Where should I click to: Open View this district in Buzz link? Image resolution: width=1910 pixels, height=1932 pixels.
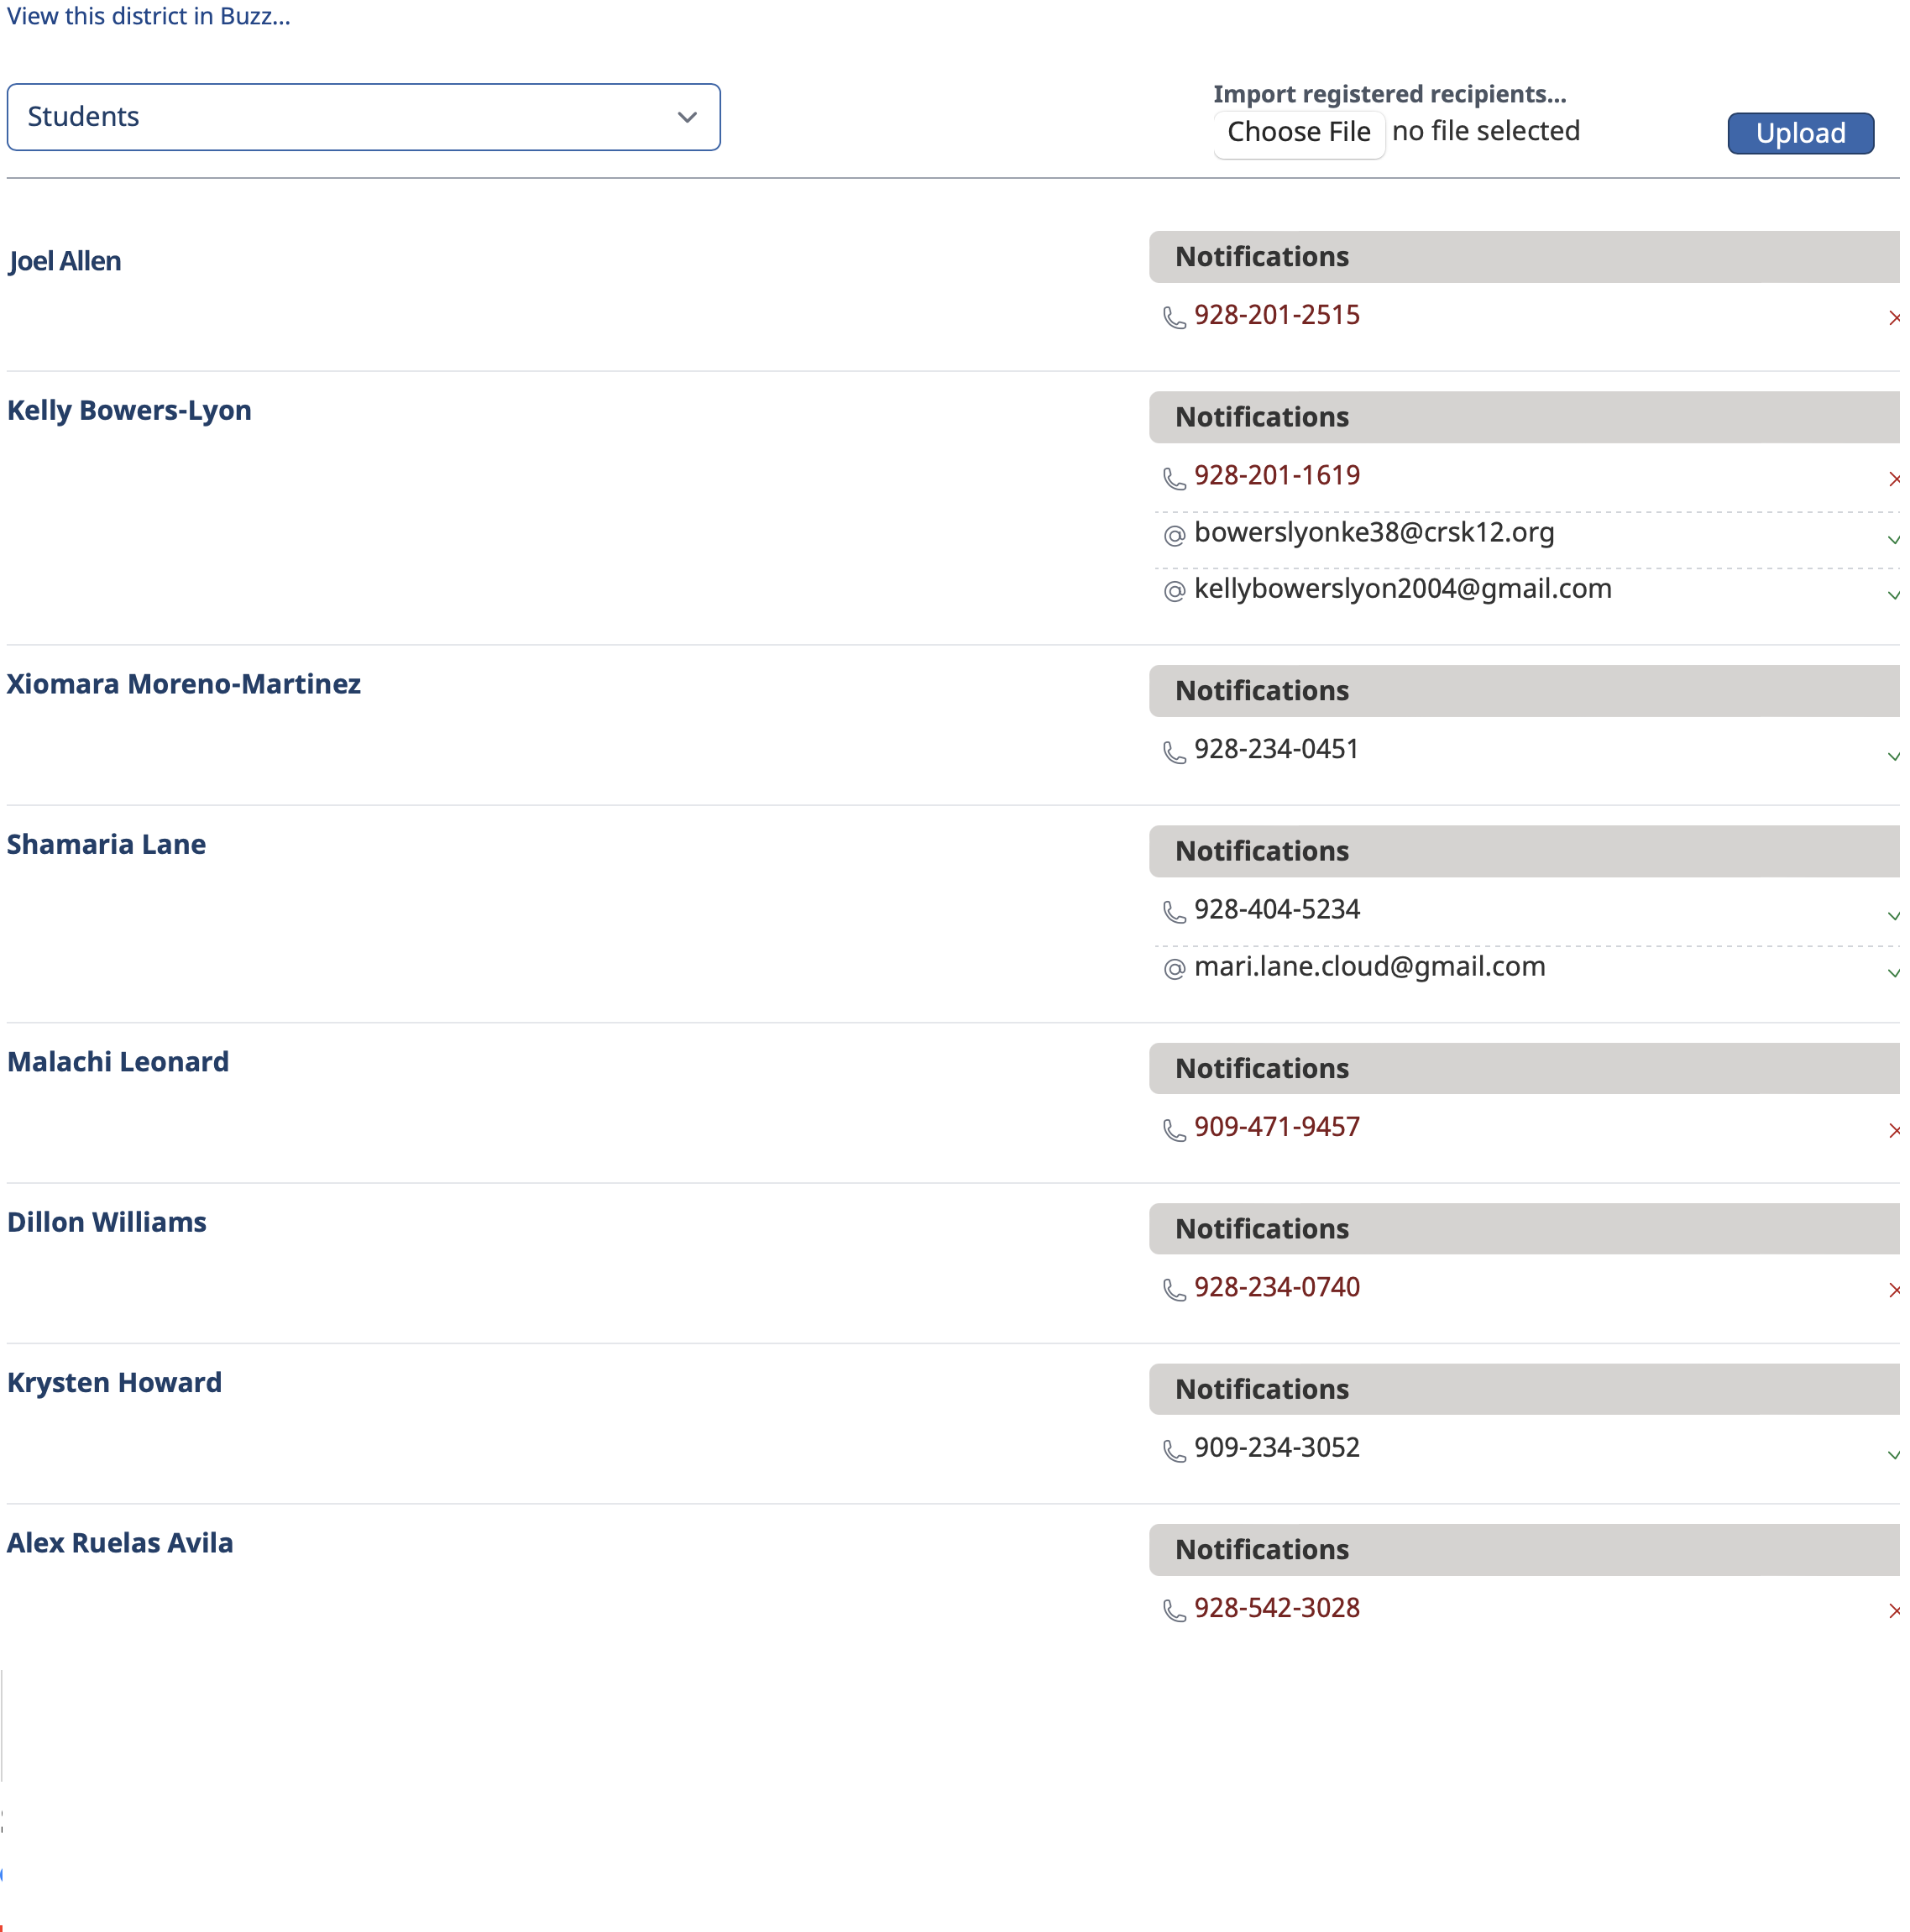[x=149, y=17]
